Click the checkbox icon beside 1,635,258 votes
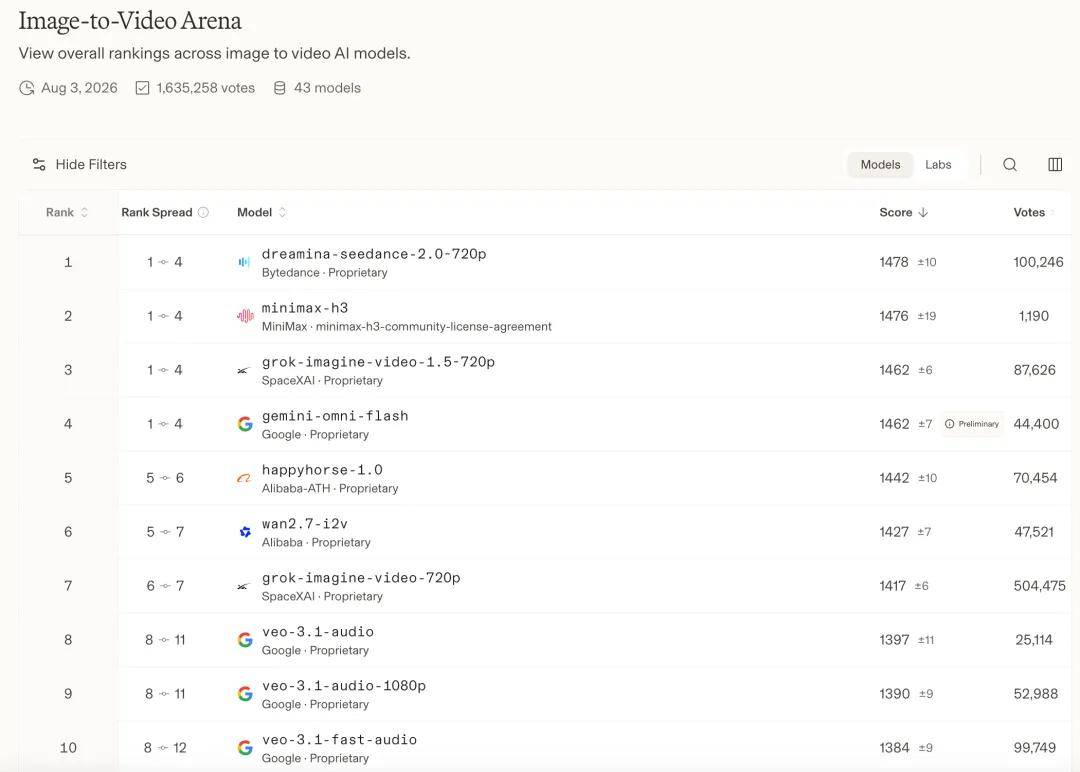Screen dimensions: 1080x772 pos(142,88)
